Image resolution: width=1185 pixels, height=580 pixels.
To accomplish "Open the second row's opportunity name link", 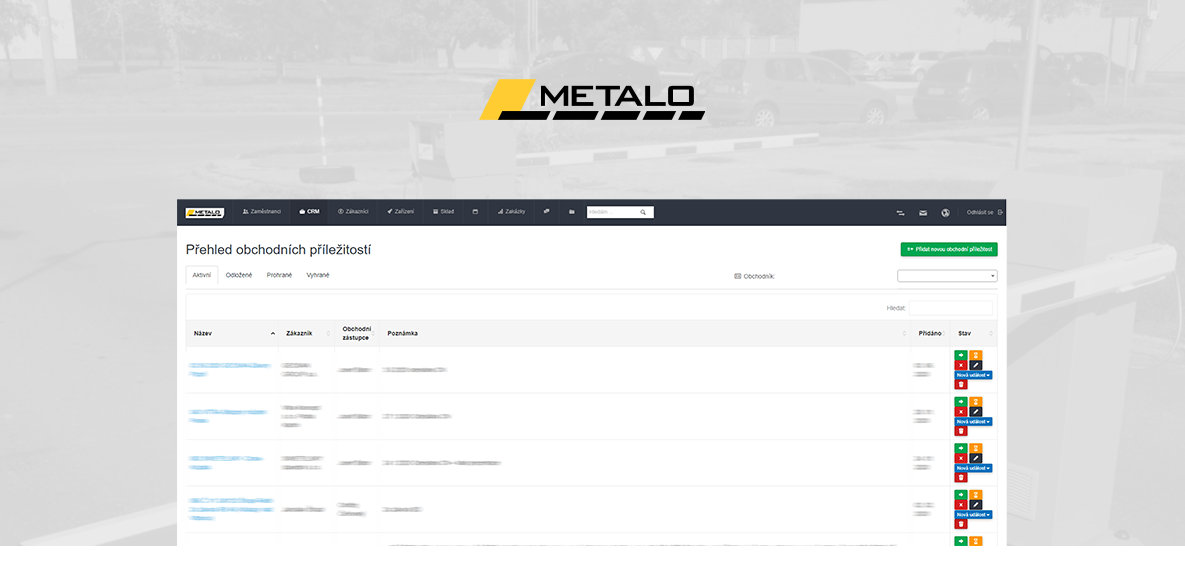I will click(x=227, y=416).
